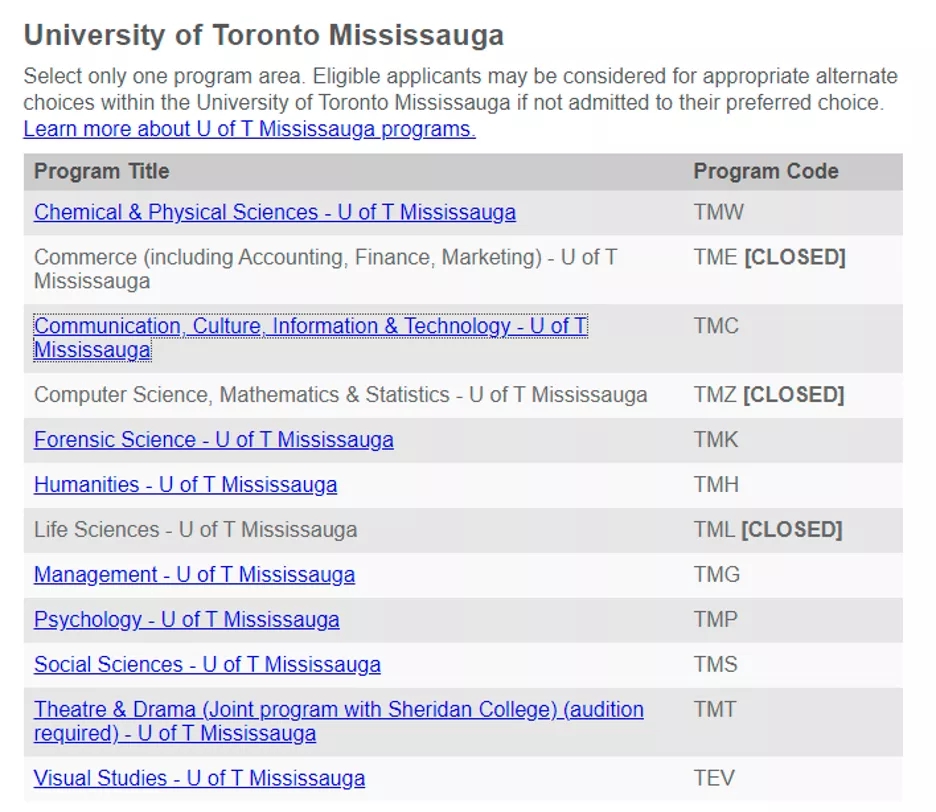Viewport: 936px width, 812px height.
Task: Click the Program Title column header
Action: coord(101,171)
